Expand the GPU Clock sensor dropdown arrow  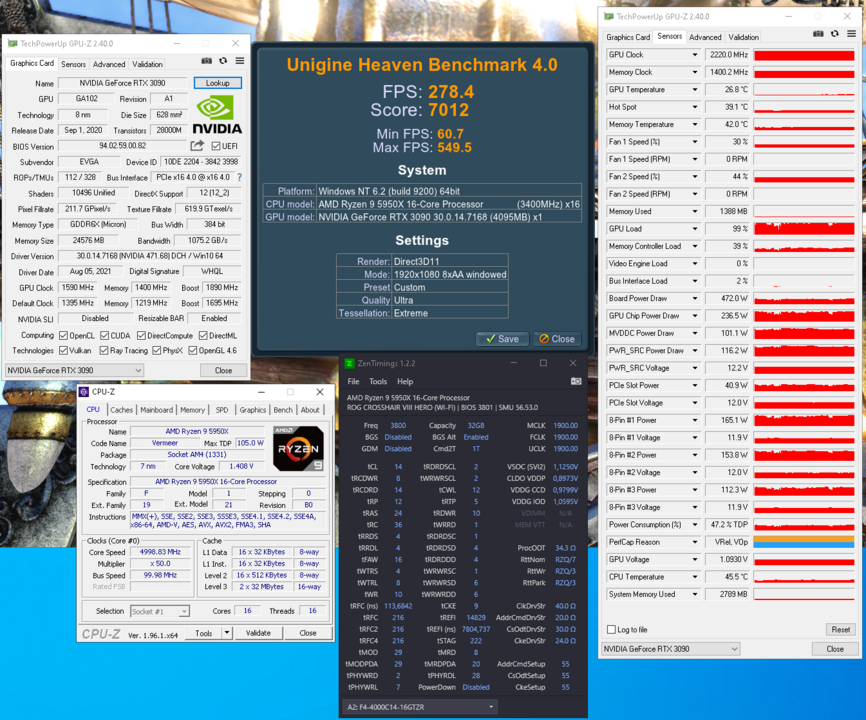click(695, 55)
